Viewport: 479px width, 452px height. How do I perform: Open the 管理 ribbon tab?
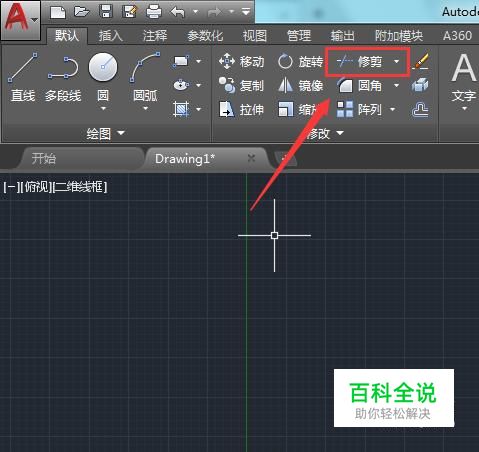click(x=299, y=35)
